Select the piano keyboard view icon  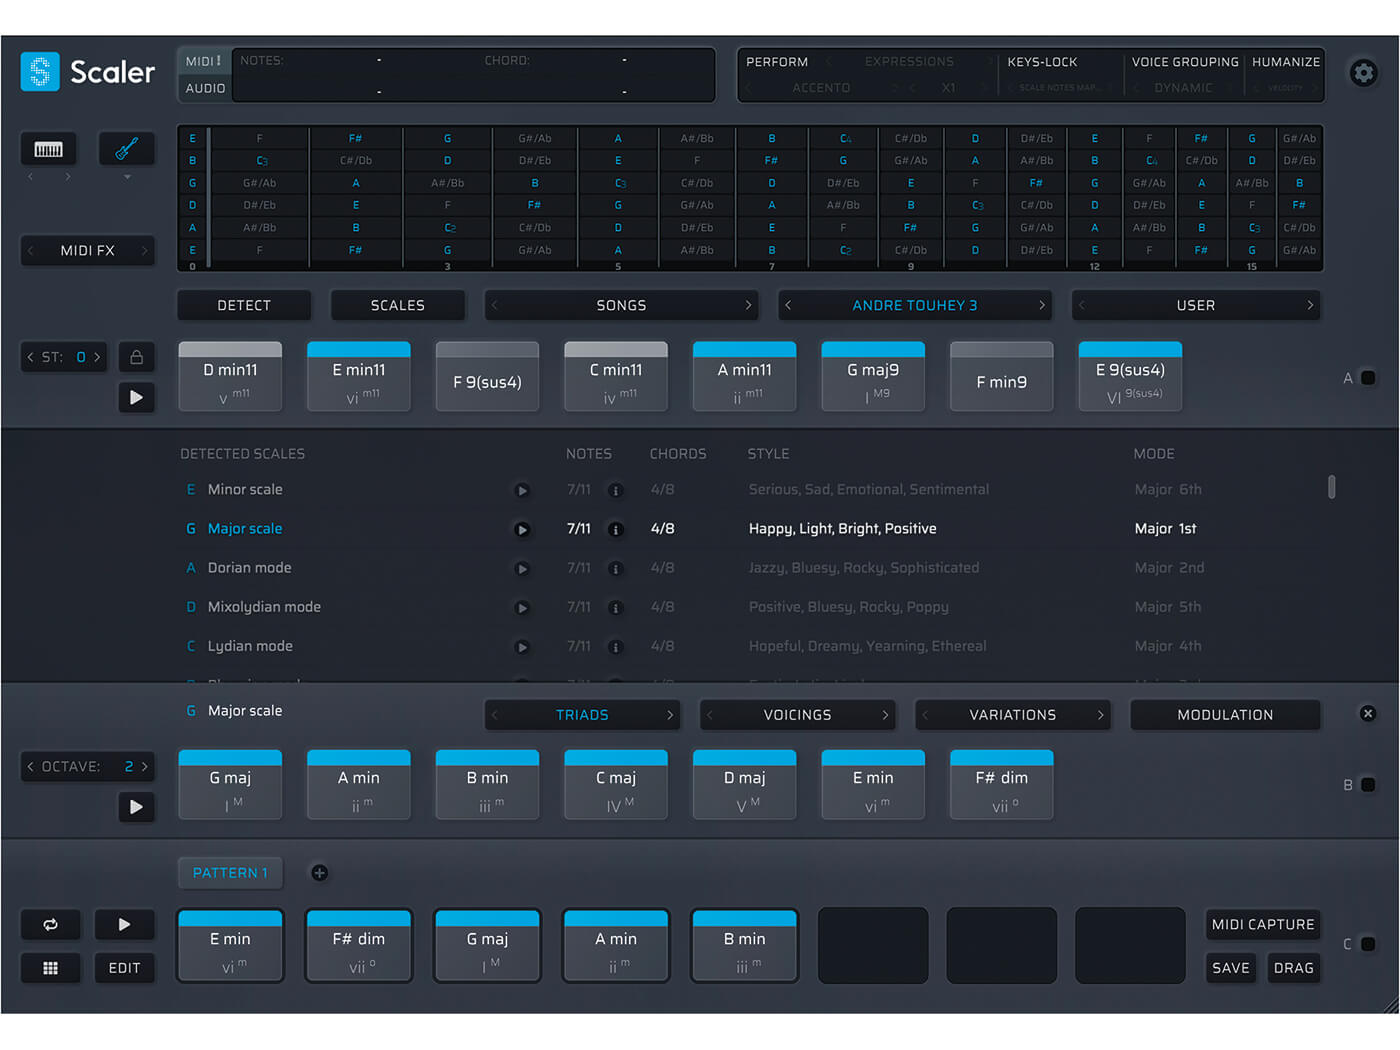(47, 147)
